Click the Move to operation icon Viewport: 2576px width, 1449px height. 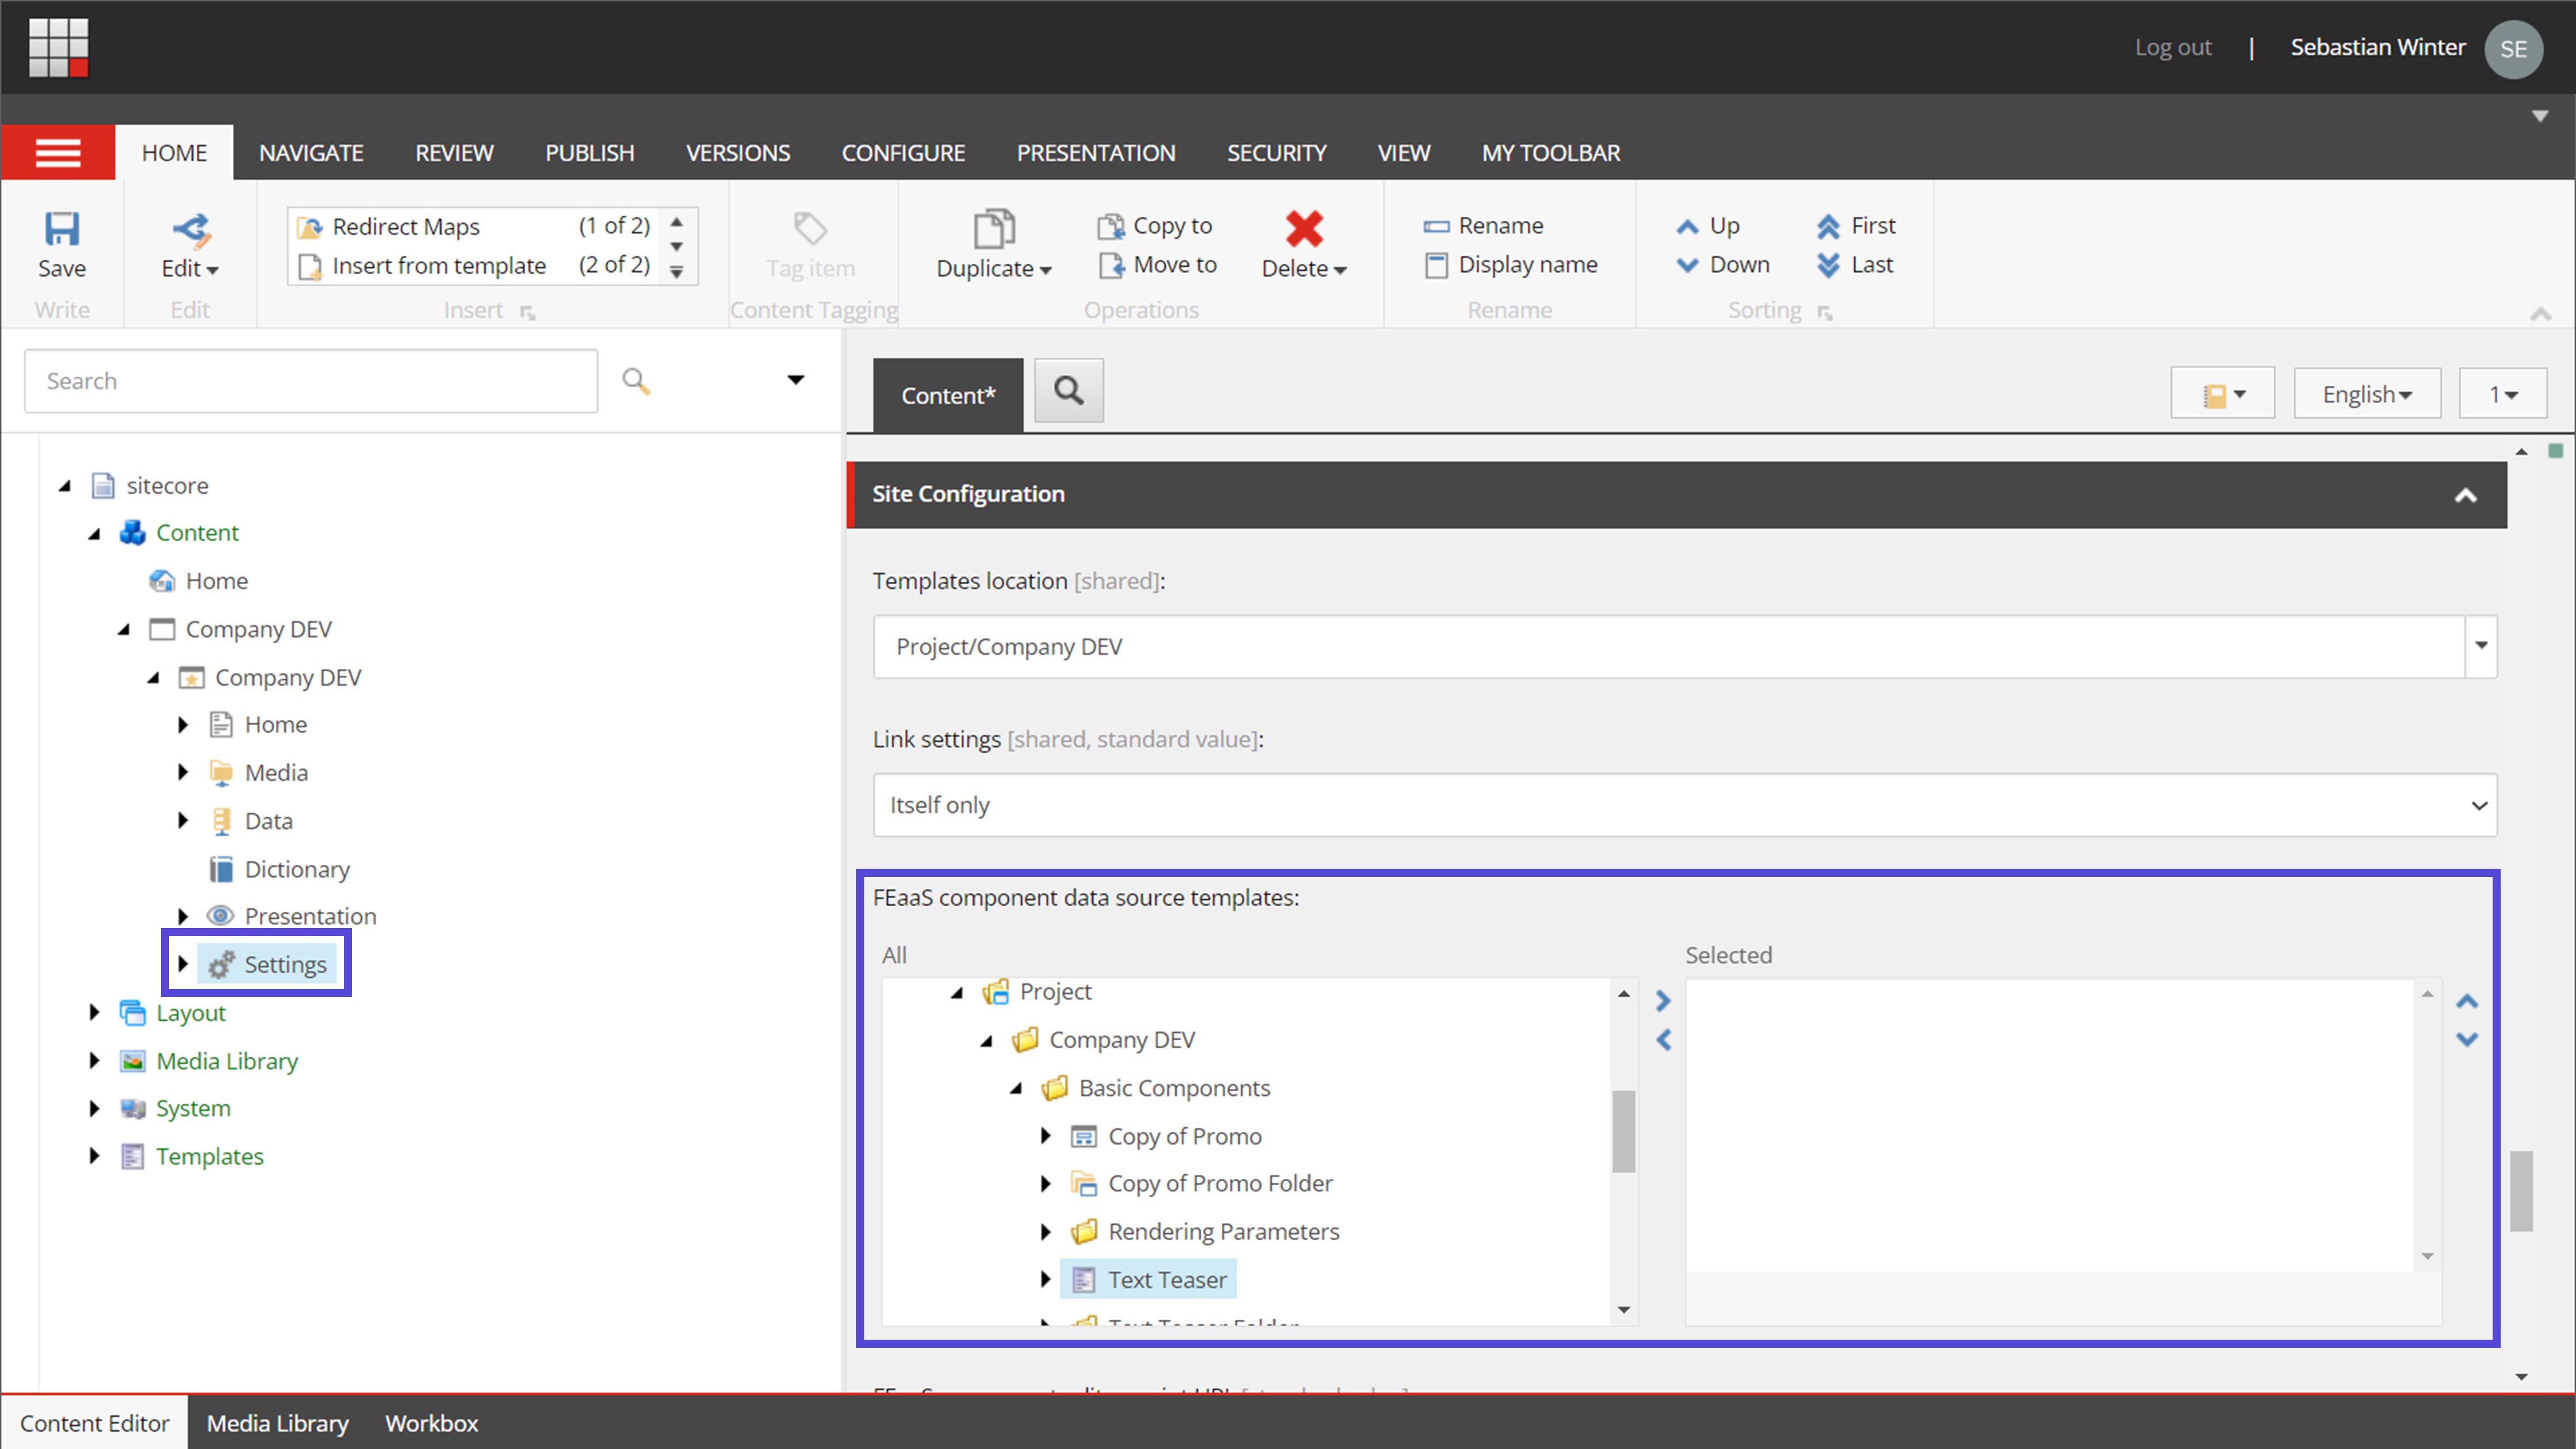coord(1111,265)
